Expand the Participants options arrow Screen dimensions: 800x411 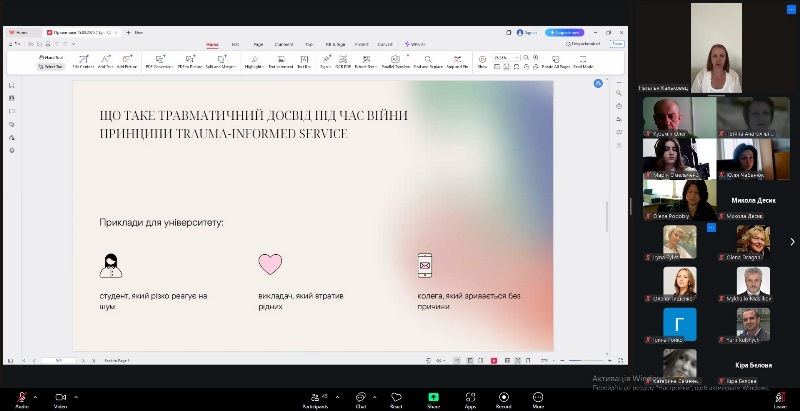[x=337, y=396]
